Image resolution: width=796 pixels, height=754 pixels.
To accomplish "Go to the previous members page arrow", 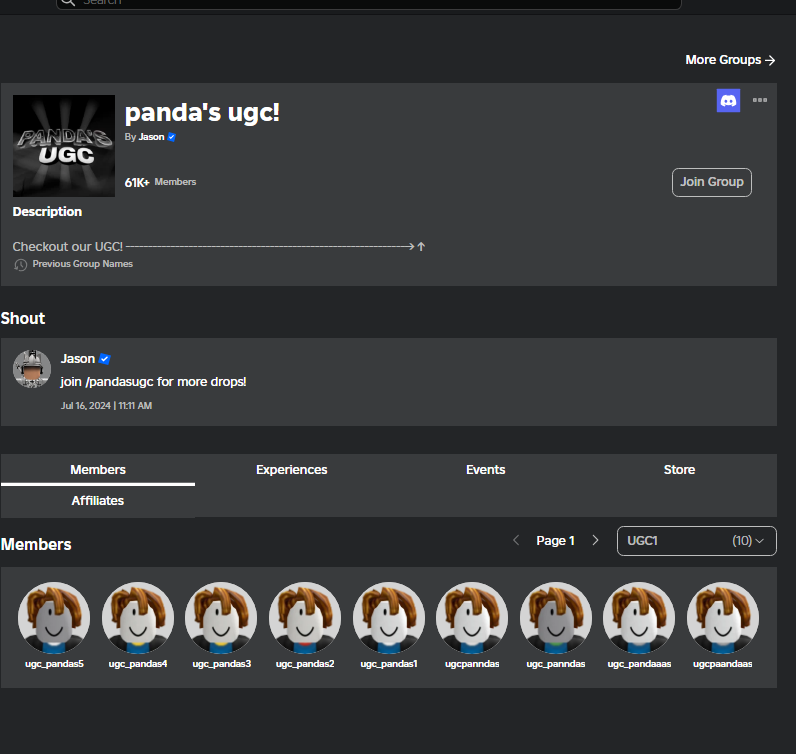I will point(516,540).
